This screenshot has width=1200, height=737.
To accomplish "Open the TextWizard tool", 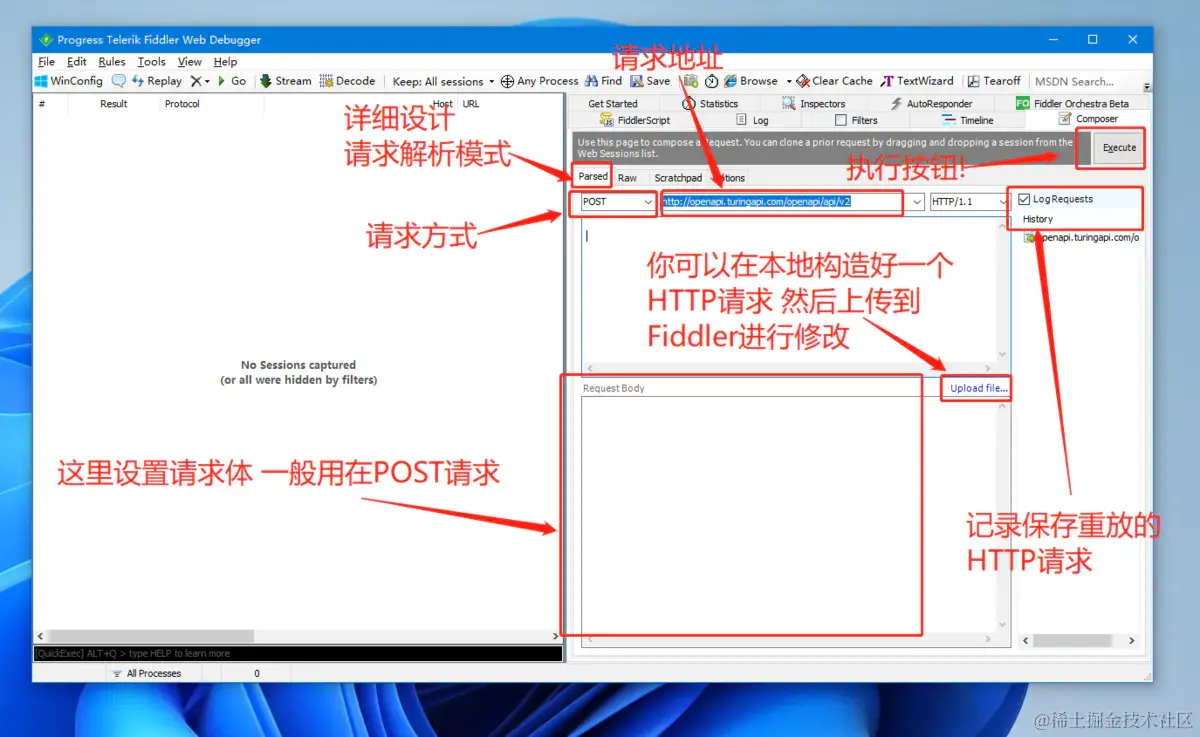I will point(918,81).
